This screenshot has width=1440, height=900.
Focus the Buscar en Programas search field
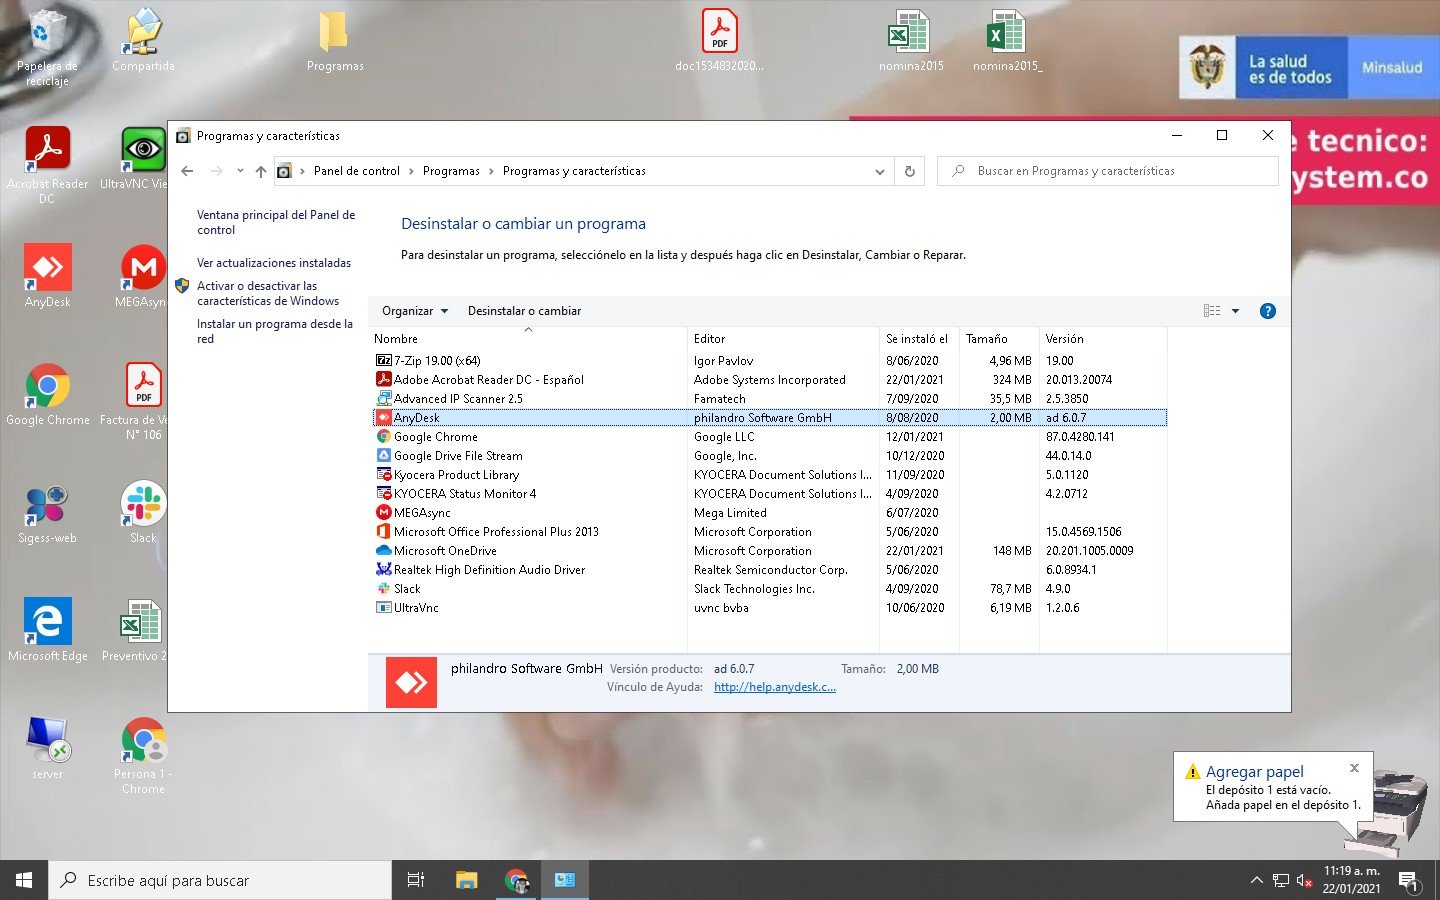(1108, 171)
